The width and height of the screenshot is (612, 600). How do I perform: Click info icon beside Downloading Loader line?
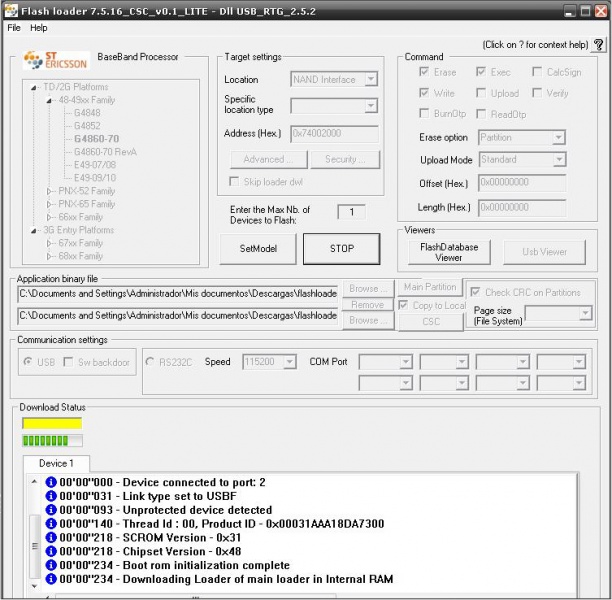click(x=51, y=579)
